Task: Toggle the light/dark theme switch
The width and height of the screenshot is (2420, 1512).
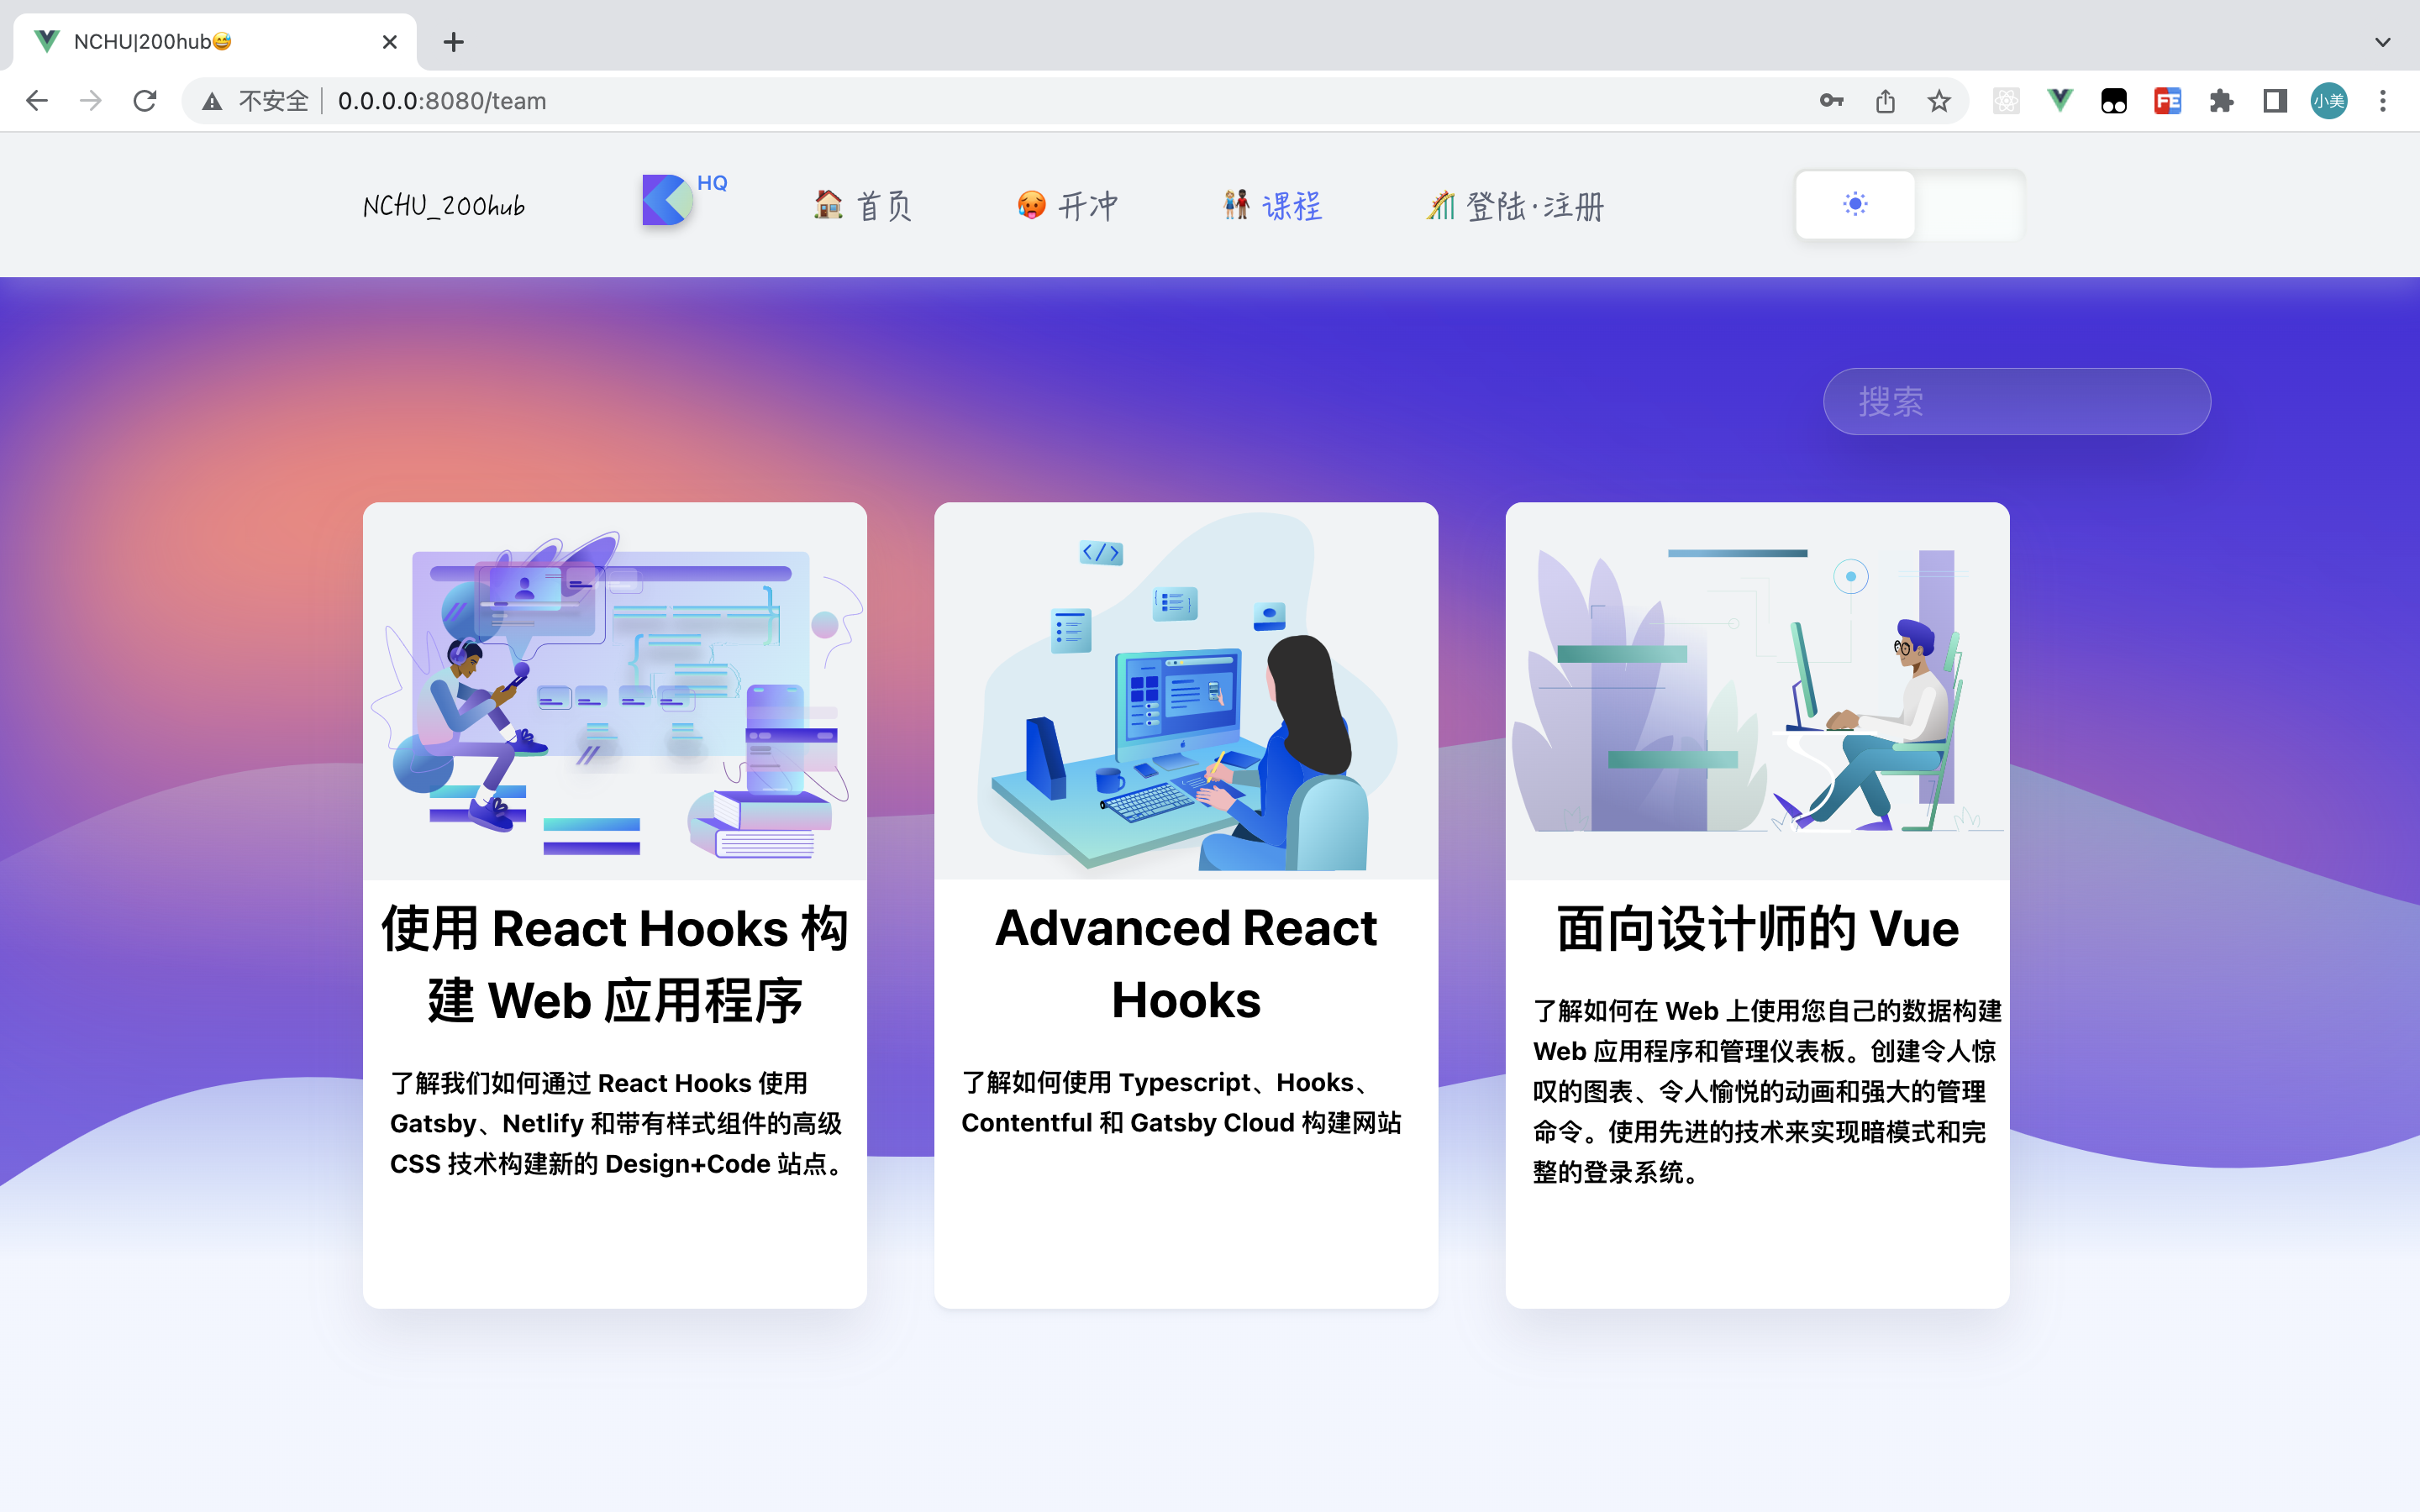Action: [x=1967, y=205]
